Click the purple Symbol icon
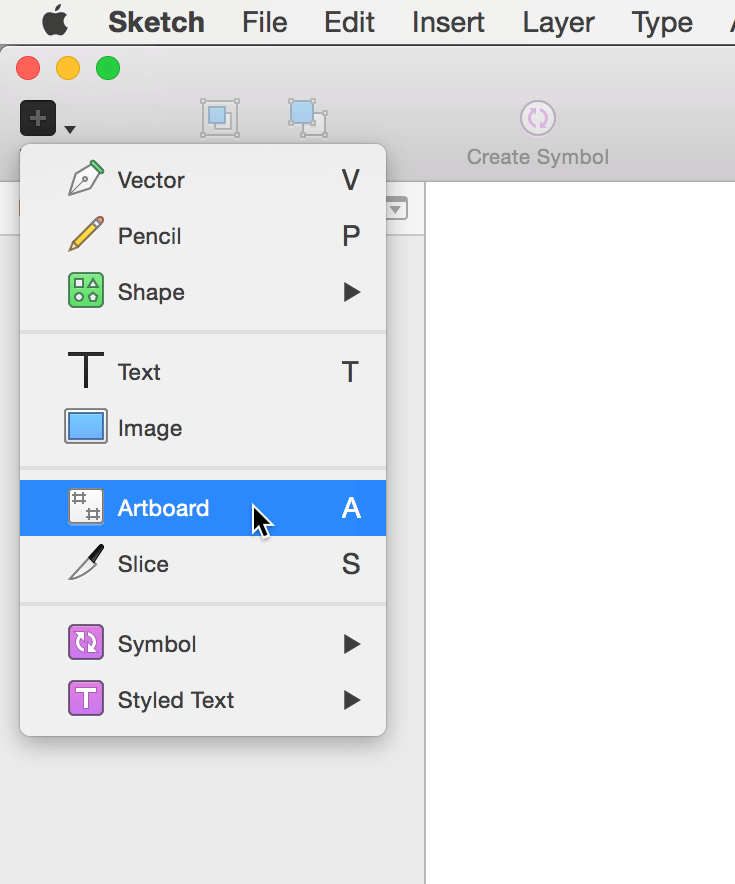 point(86,644)
